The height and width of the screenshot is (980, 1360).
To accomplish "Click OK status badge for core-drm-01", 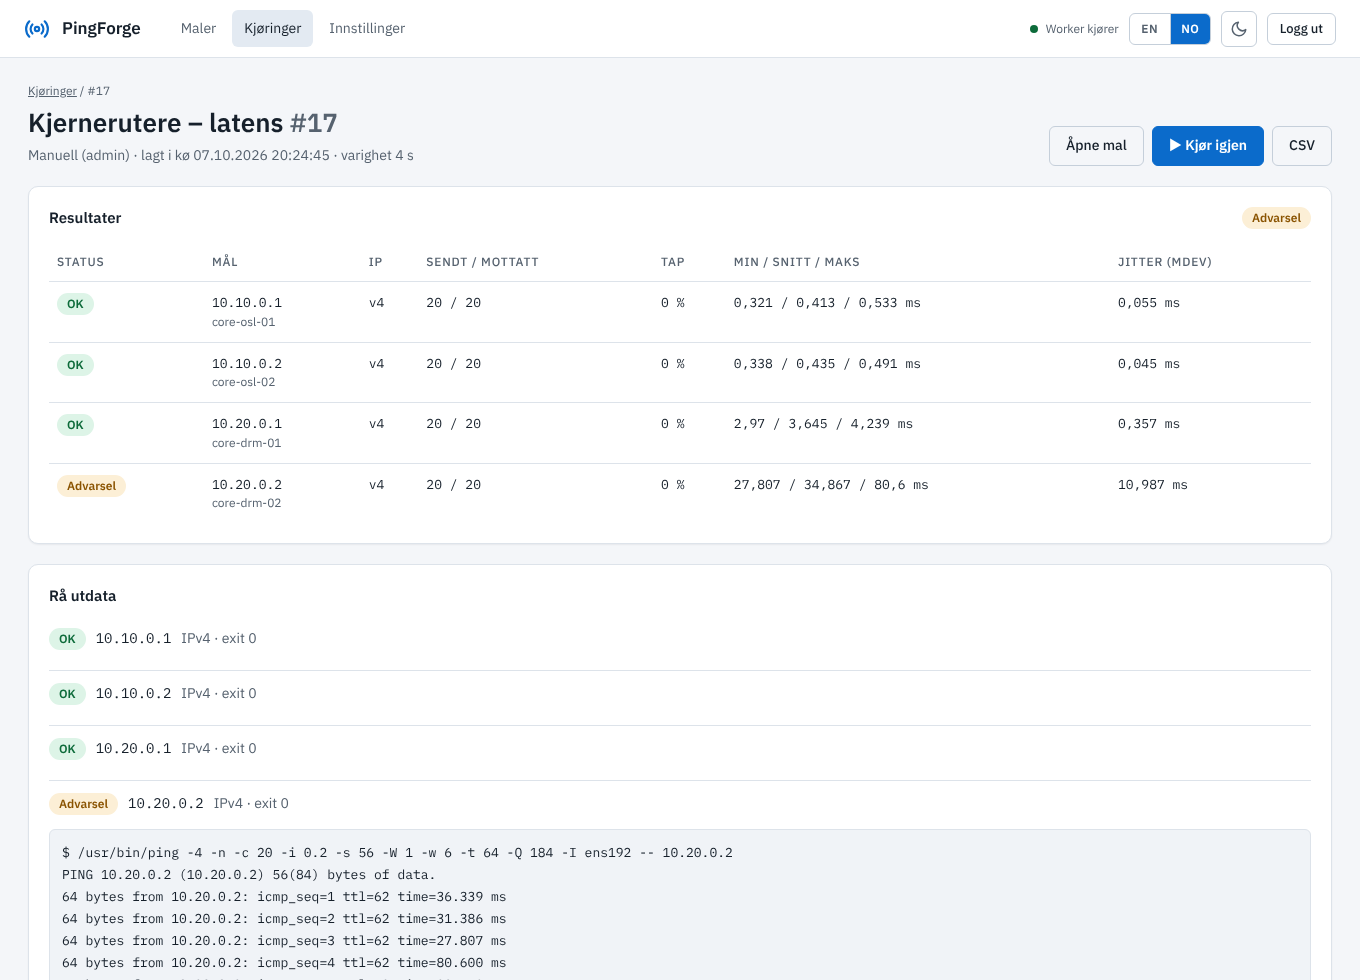I will tap(75, 425).
